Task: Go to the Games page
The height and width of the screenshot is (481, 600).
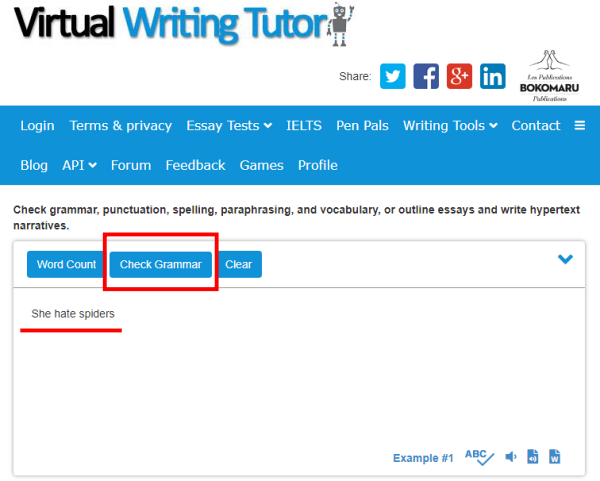Action: pos(261,165)
